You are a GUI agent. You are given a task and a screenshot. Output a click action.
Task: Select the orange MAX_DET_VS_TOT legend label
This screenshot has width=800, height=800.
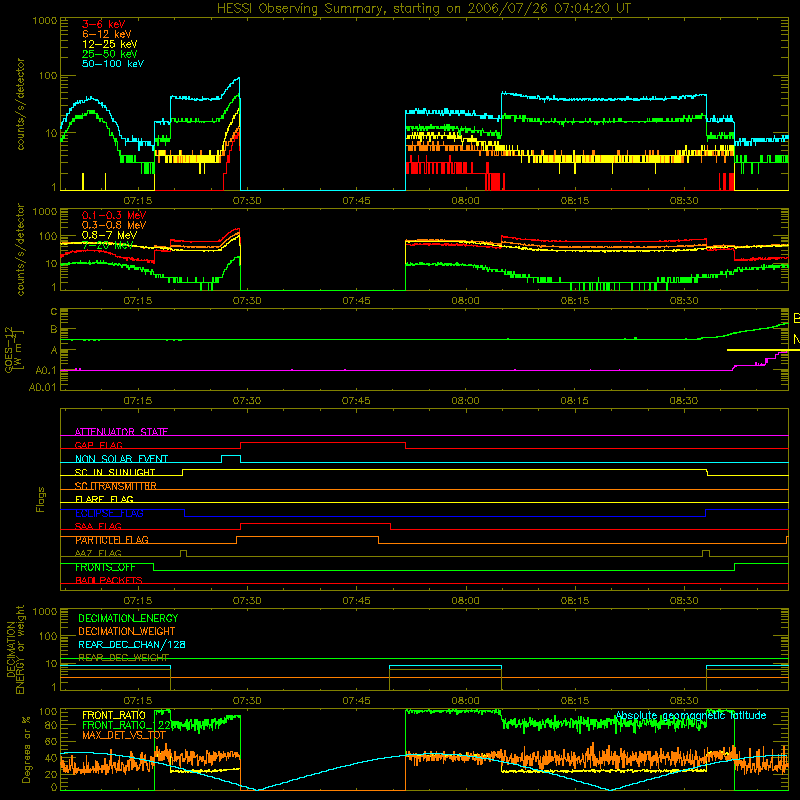(x=124, y=735)
